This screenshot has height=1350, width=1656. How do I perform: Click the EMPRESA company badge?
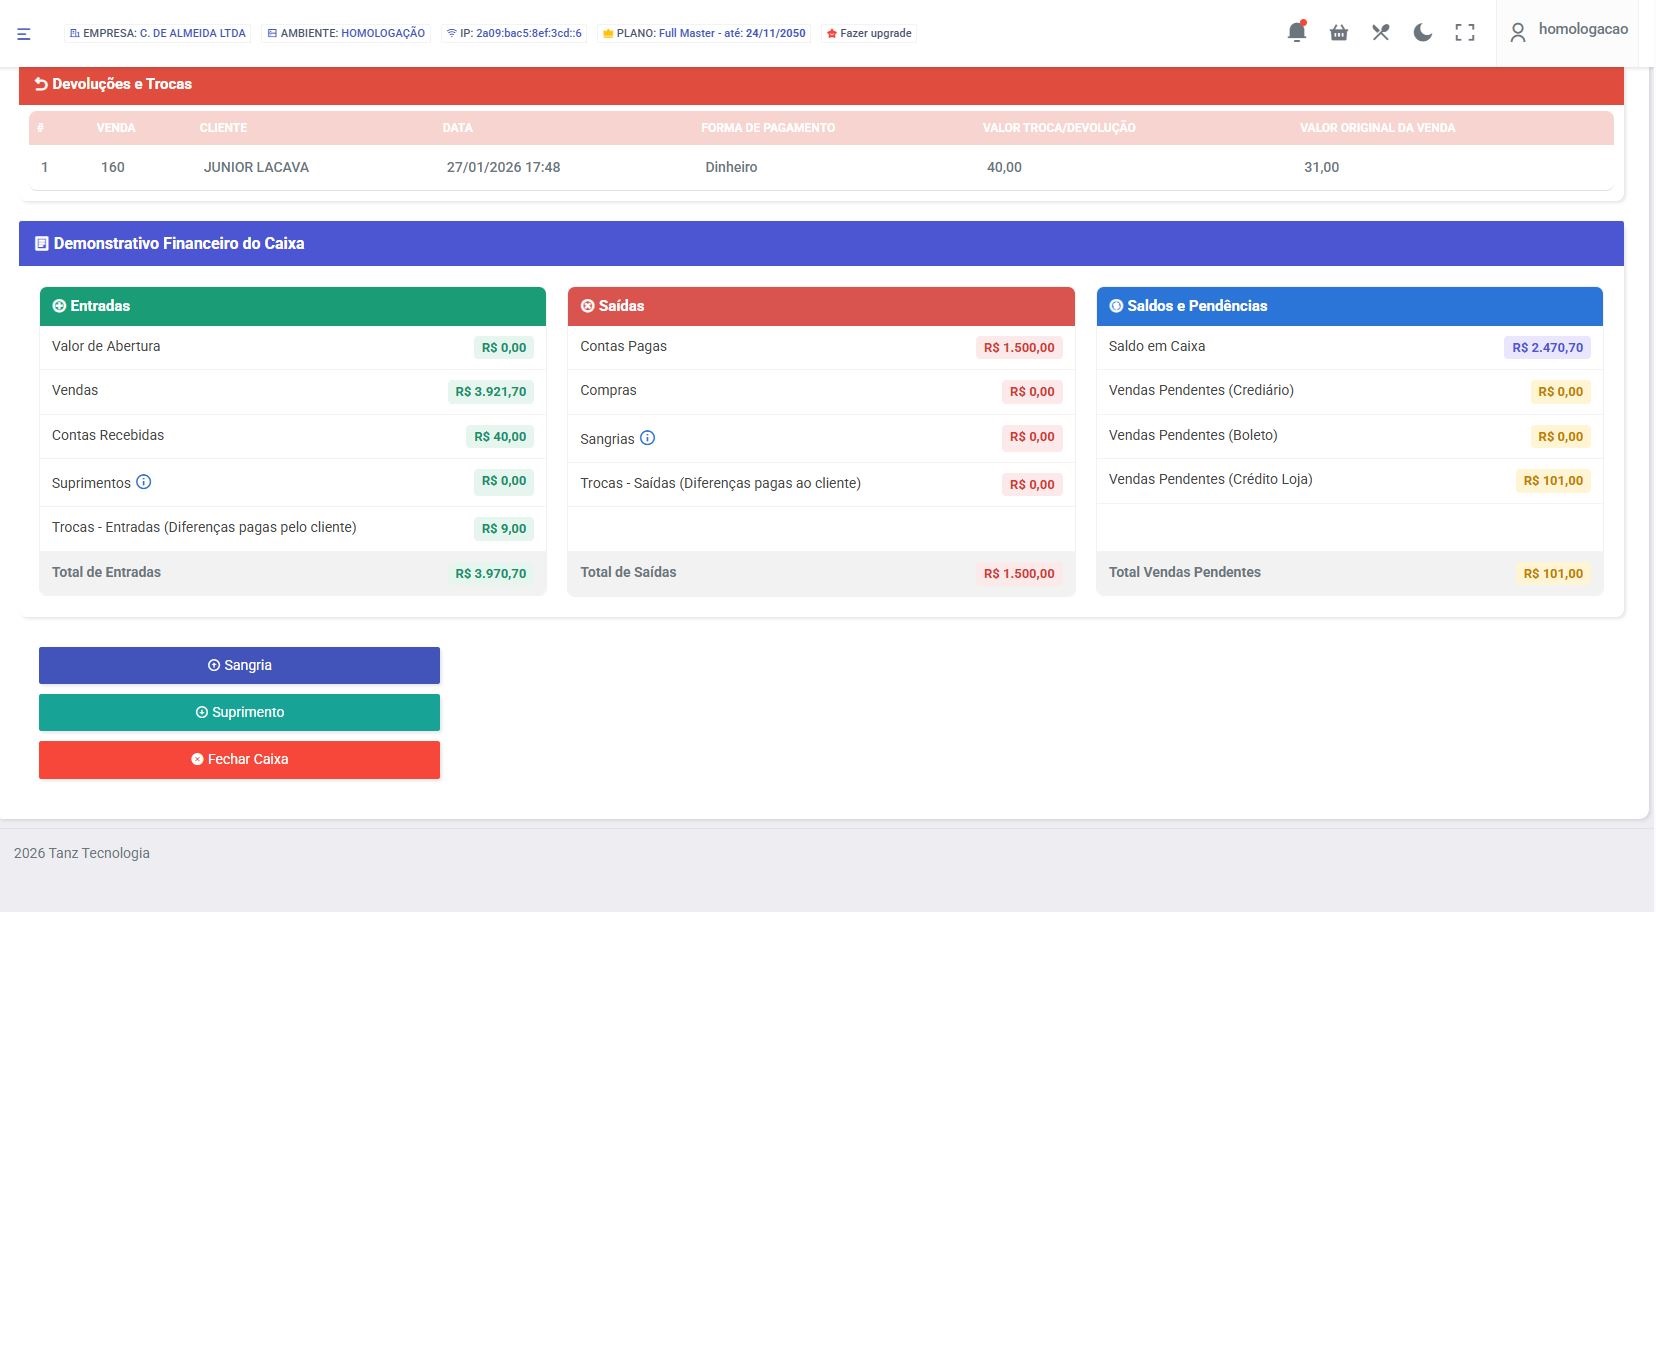click(158, 34)
